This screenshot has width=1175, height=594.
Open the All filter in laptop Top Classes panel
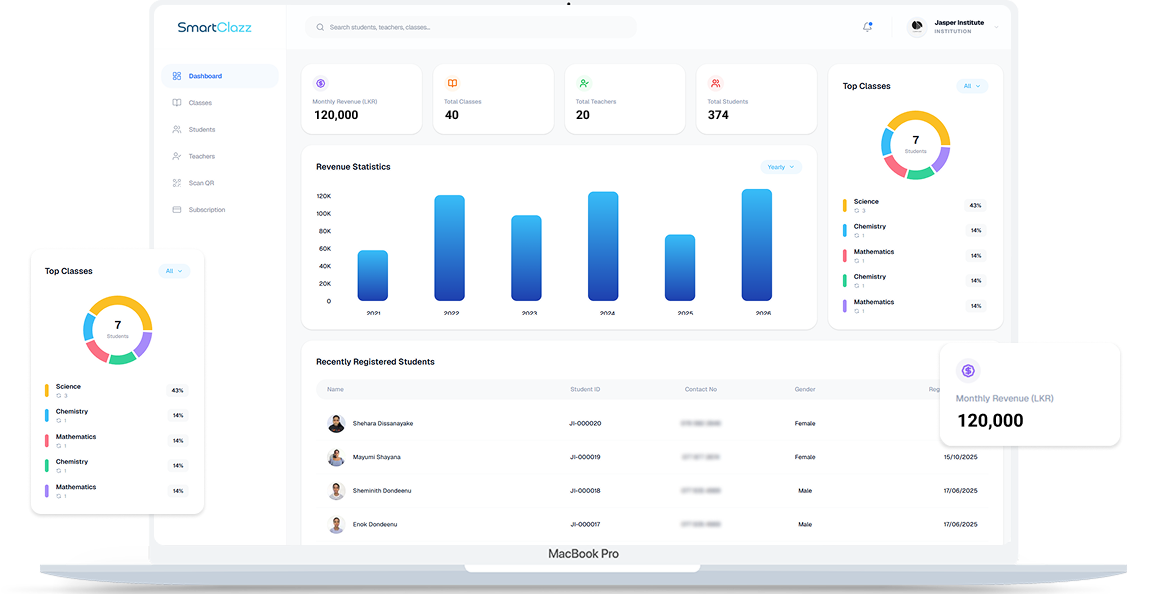[x=972, y=86]
